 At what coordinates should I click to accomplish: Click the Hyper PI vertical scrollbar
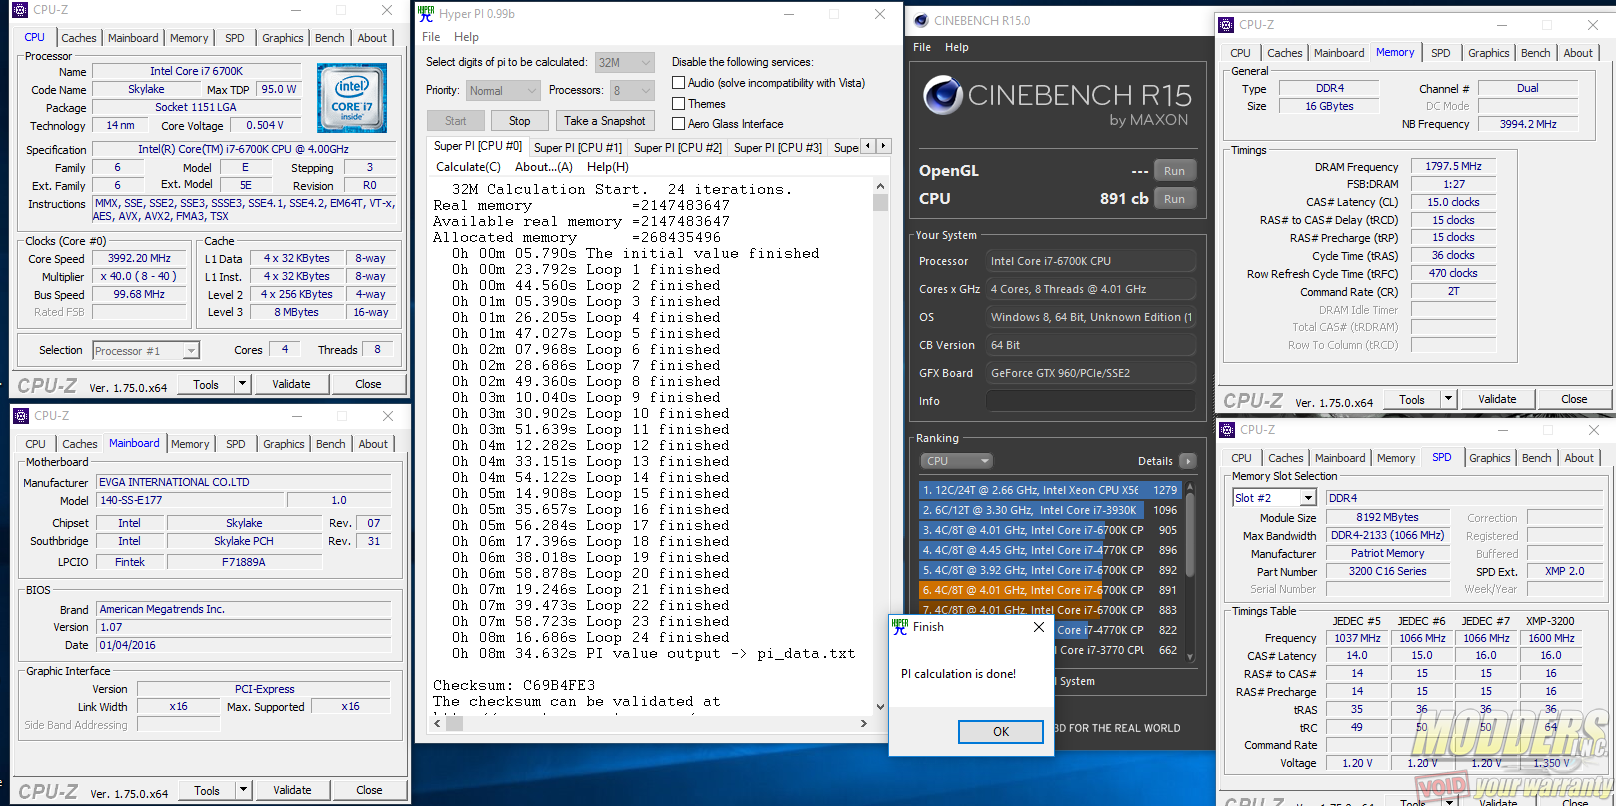click(x=880, y=446)
